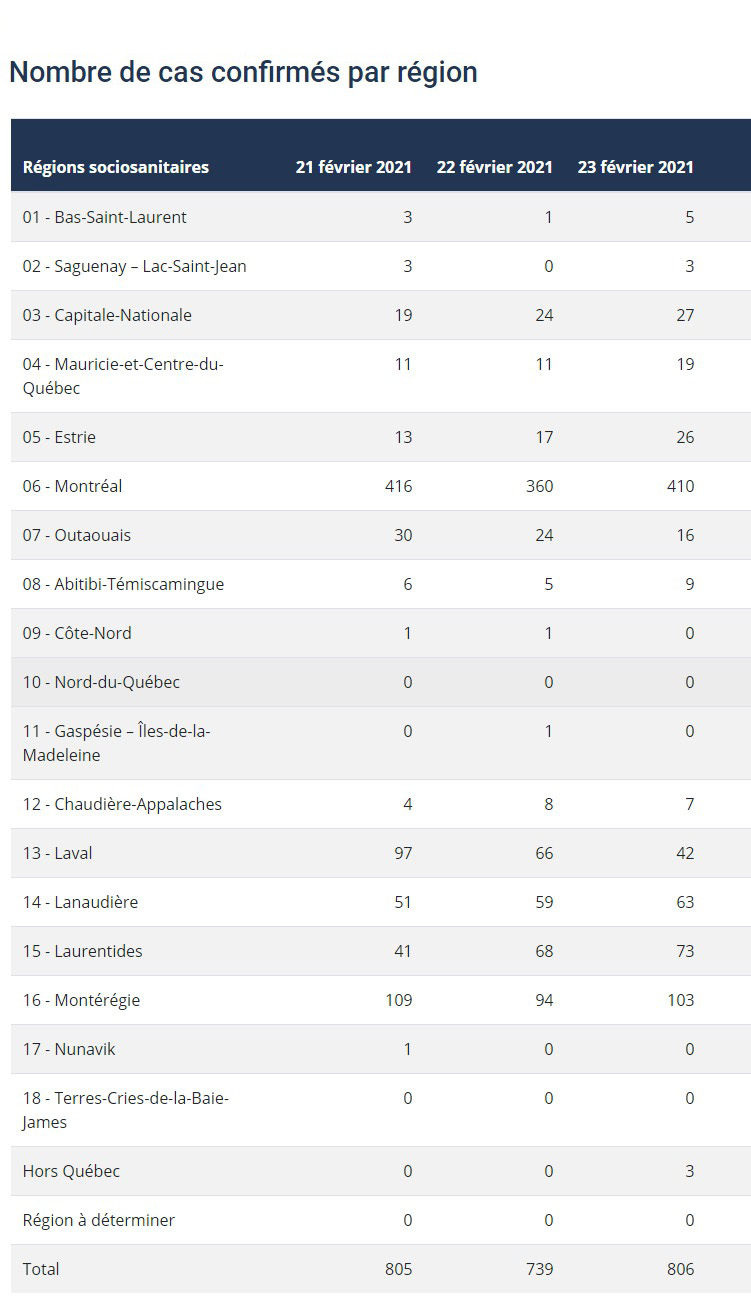Screen dimensions: 751x1308
Task: Click the Total row label
Action: click(x=41, y=1269)
